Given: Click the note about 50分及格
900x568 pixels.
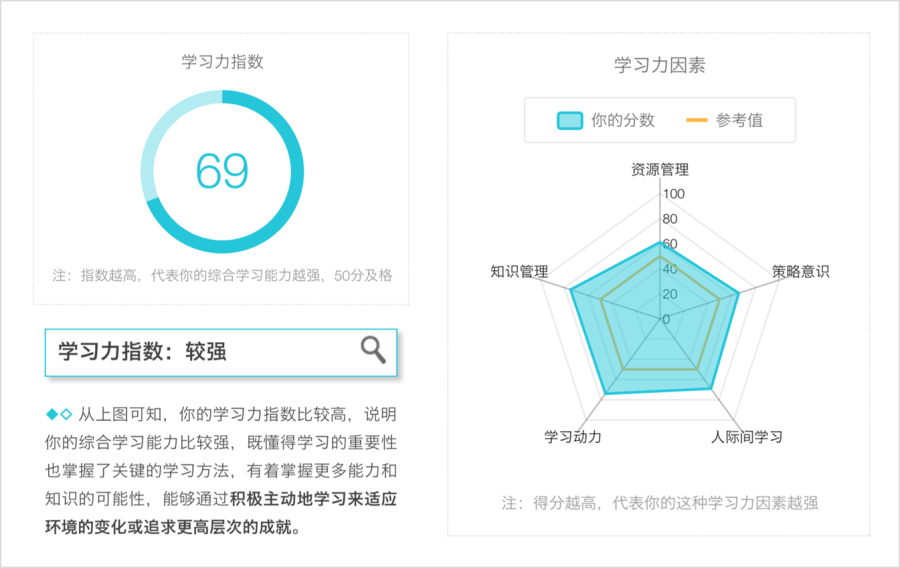Looking at the screenshot, I should (222, 275).
